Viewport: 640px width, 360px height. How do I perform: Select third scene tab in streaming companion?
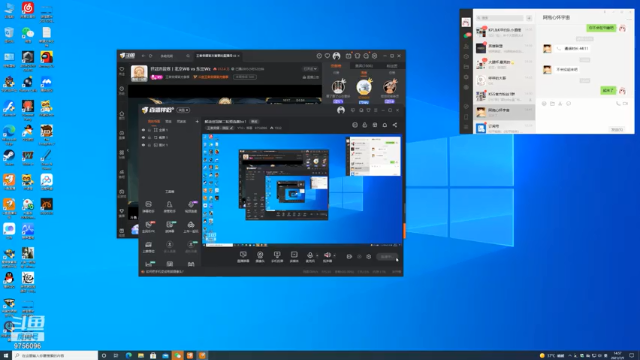181,121
